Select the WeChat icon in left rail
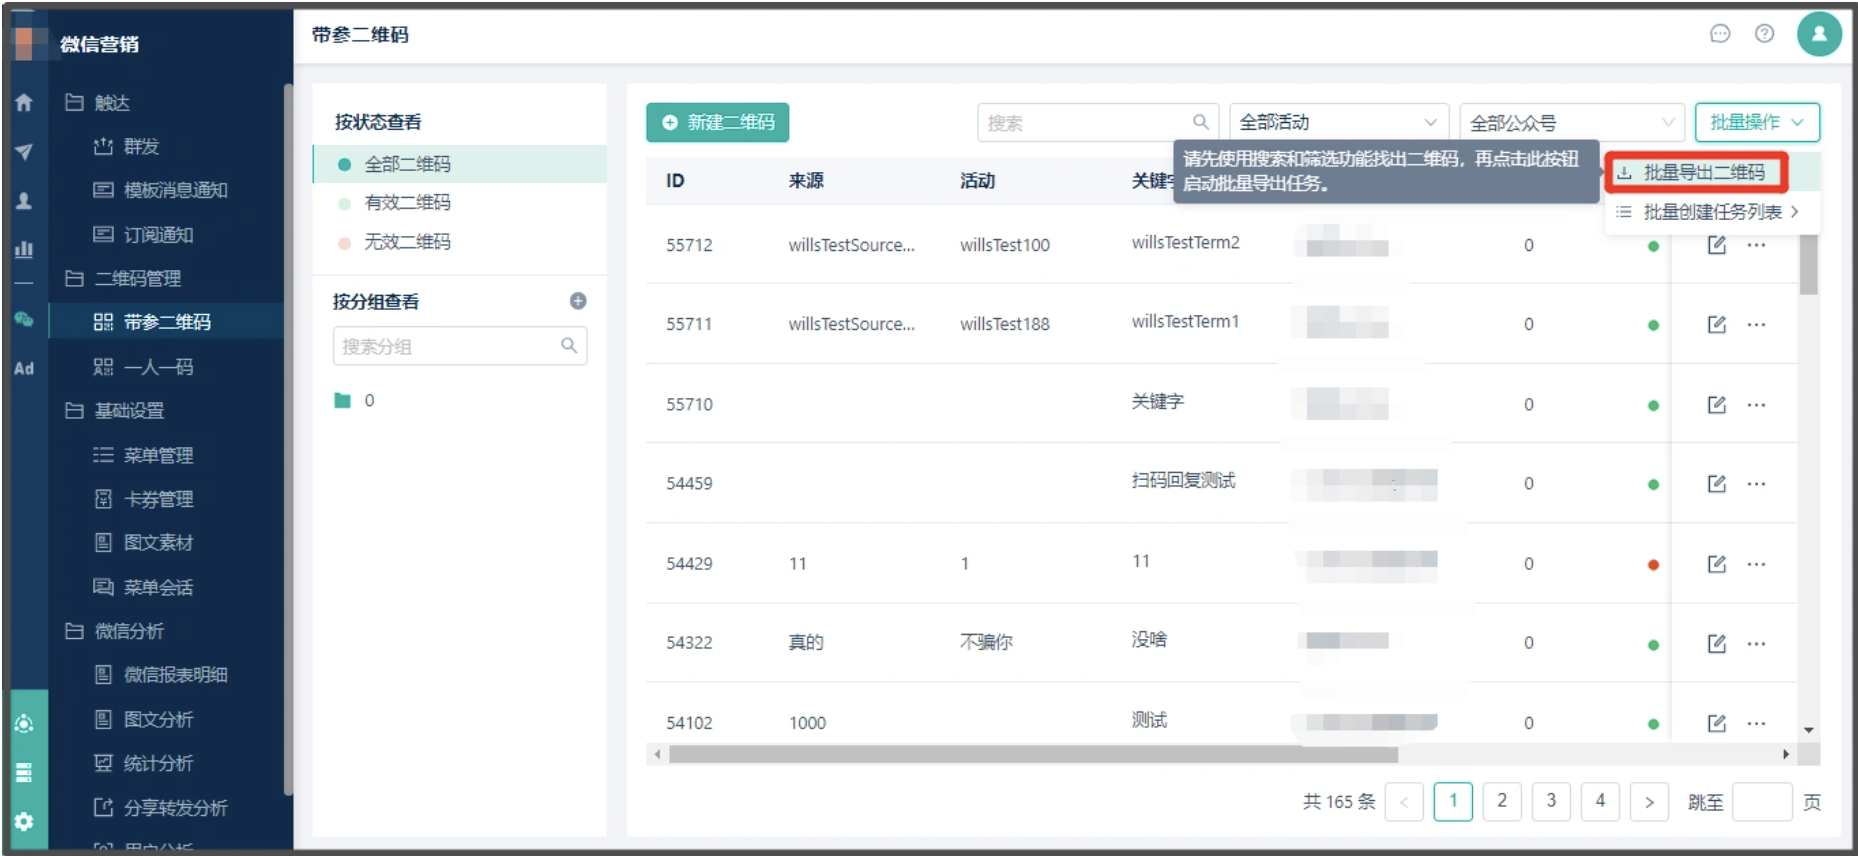Image resolution: width=1858 pixels, height=856 pixels. point(24,320)
